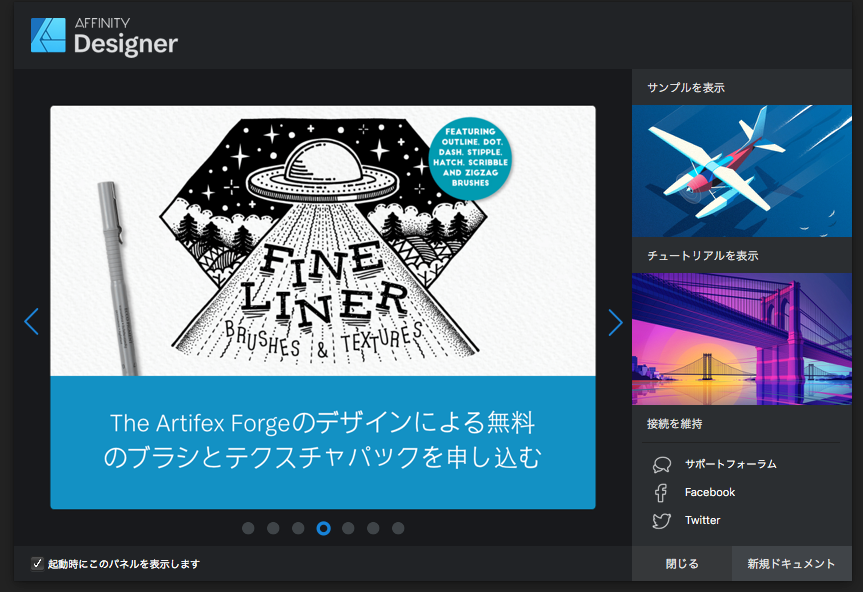This screenshot has height=592, width=863.
Task: Click the Facebook icon
Action: pos(661,492)
